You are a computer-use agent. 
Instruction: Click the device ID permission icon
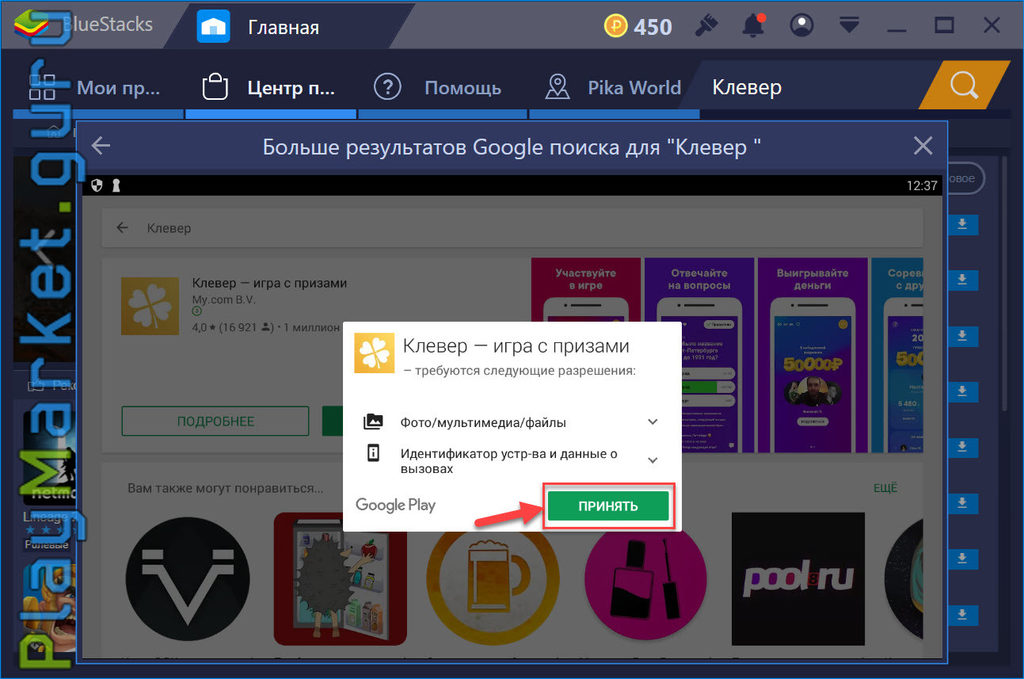(373, 452)
